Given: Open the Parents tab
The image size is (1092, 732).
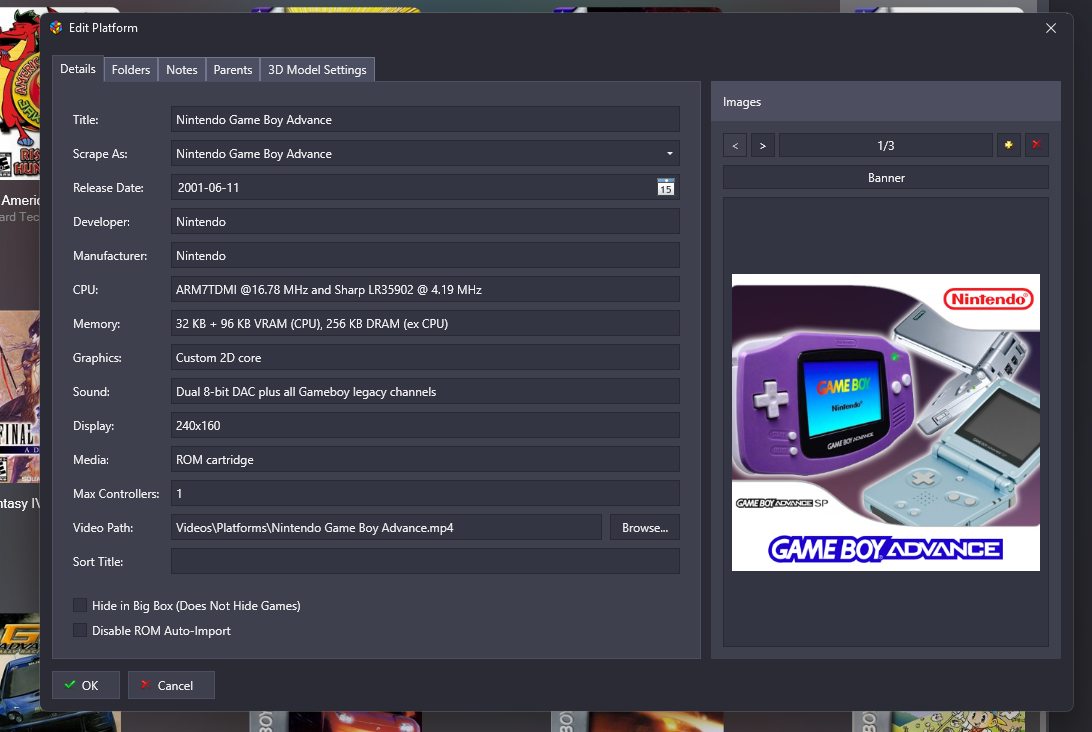Looking at the screenshot, I should (233, 70).
